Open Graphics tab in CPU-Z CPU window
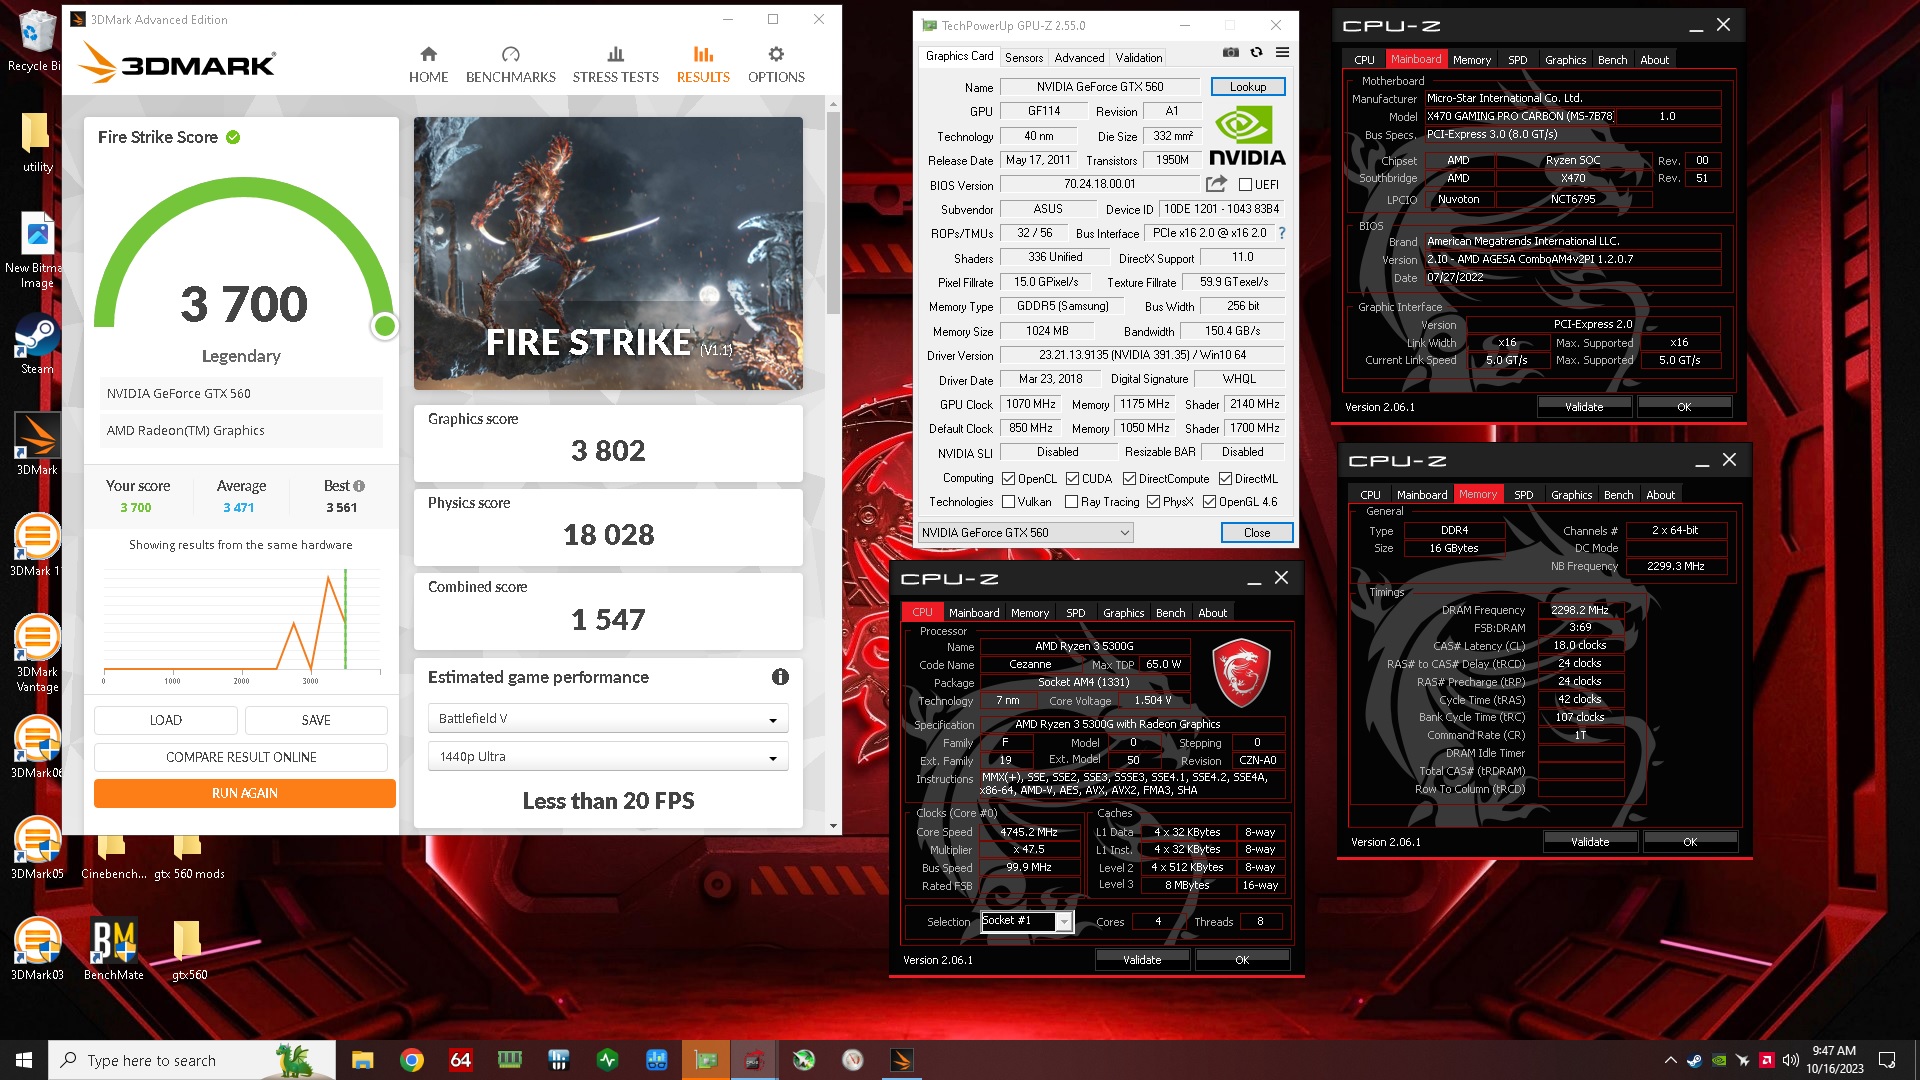The height and width of the screenshot is (1080, 1920). [x=1123, y=613]
